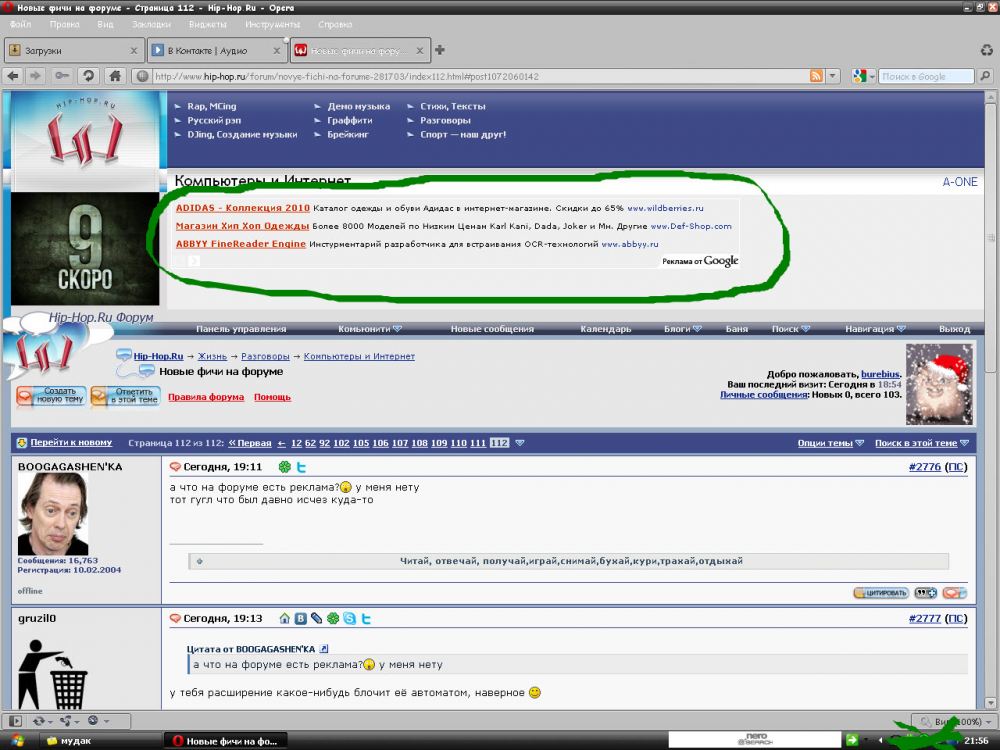This screenshot has height=750, width=1000.
Task: Expand the Блоги menu dropdown
Action: 697,328
